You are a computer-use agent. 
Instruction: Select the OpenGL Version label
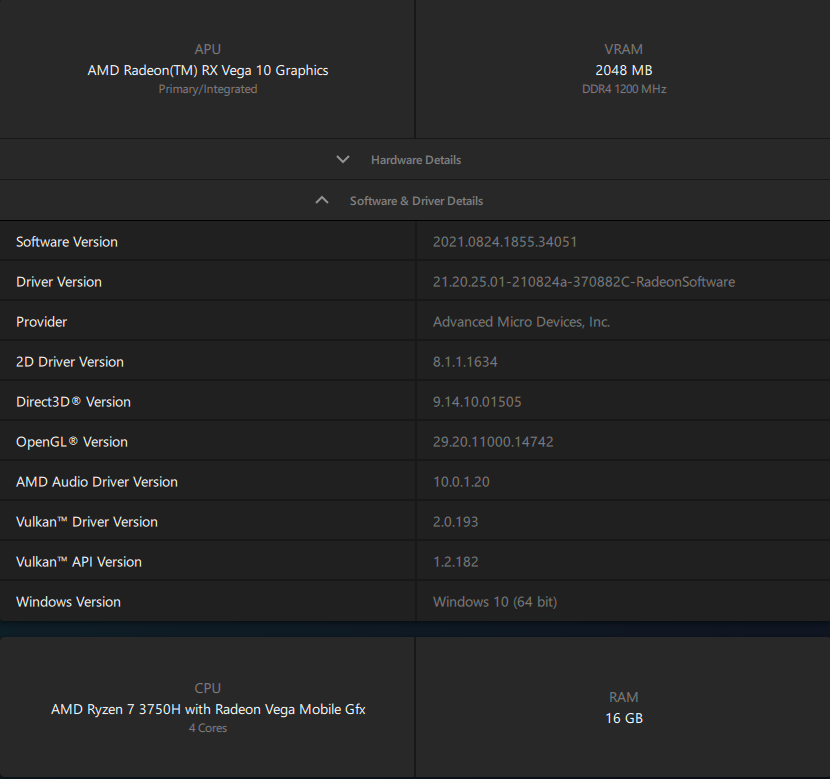71,442
